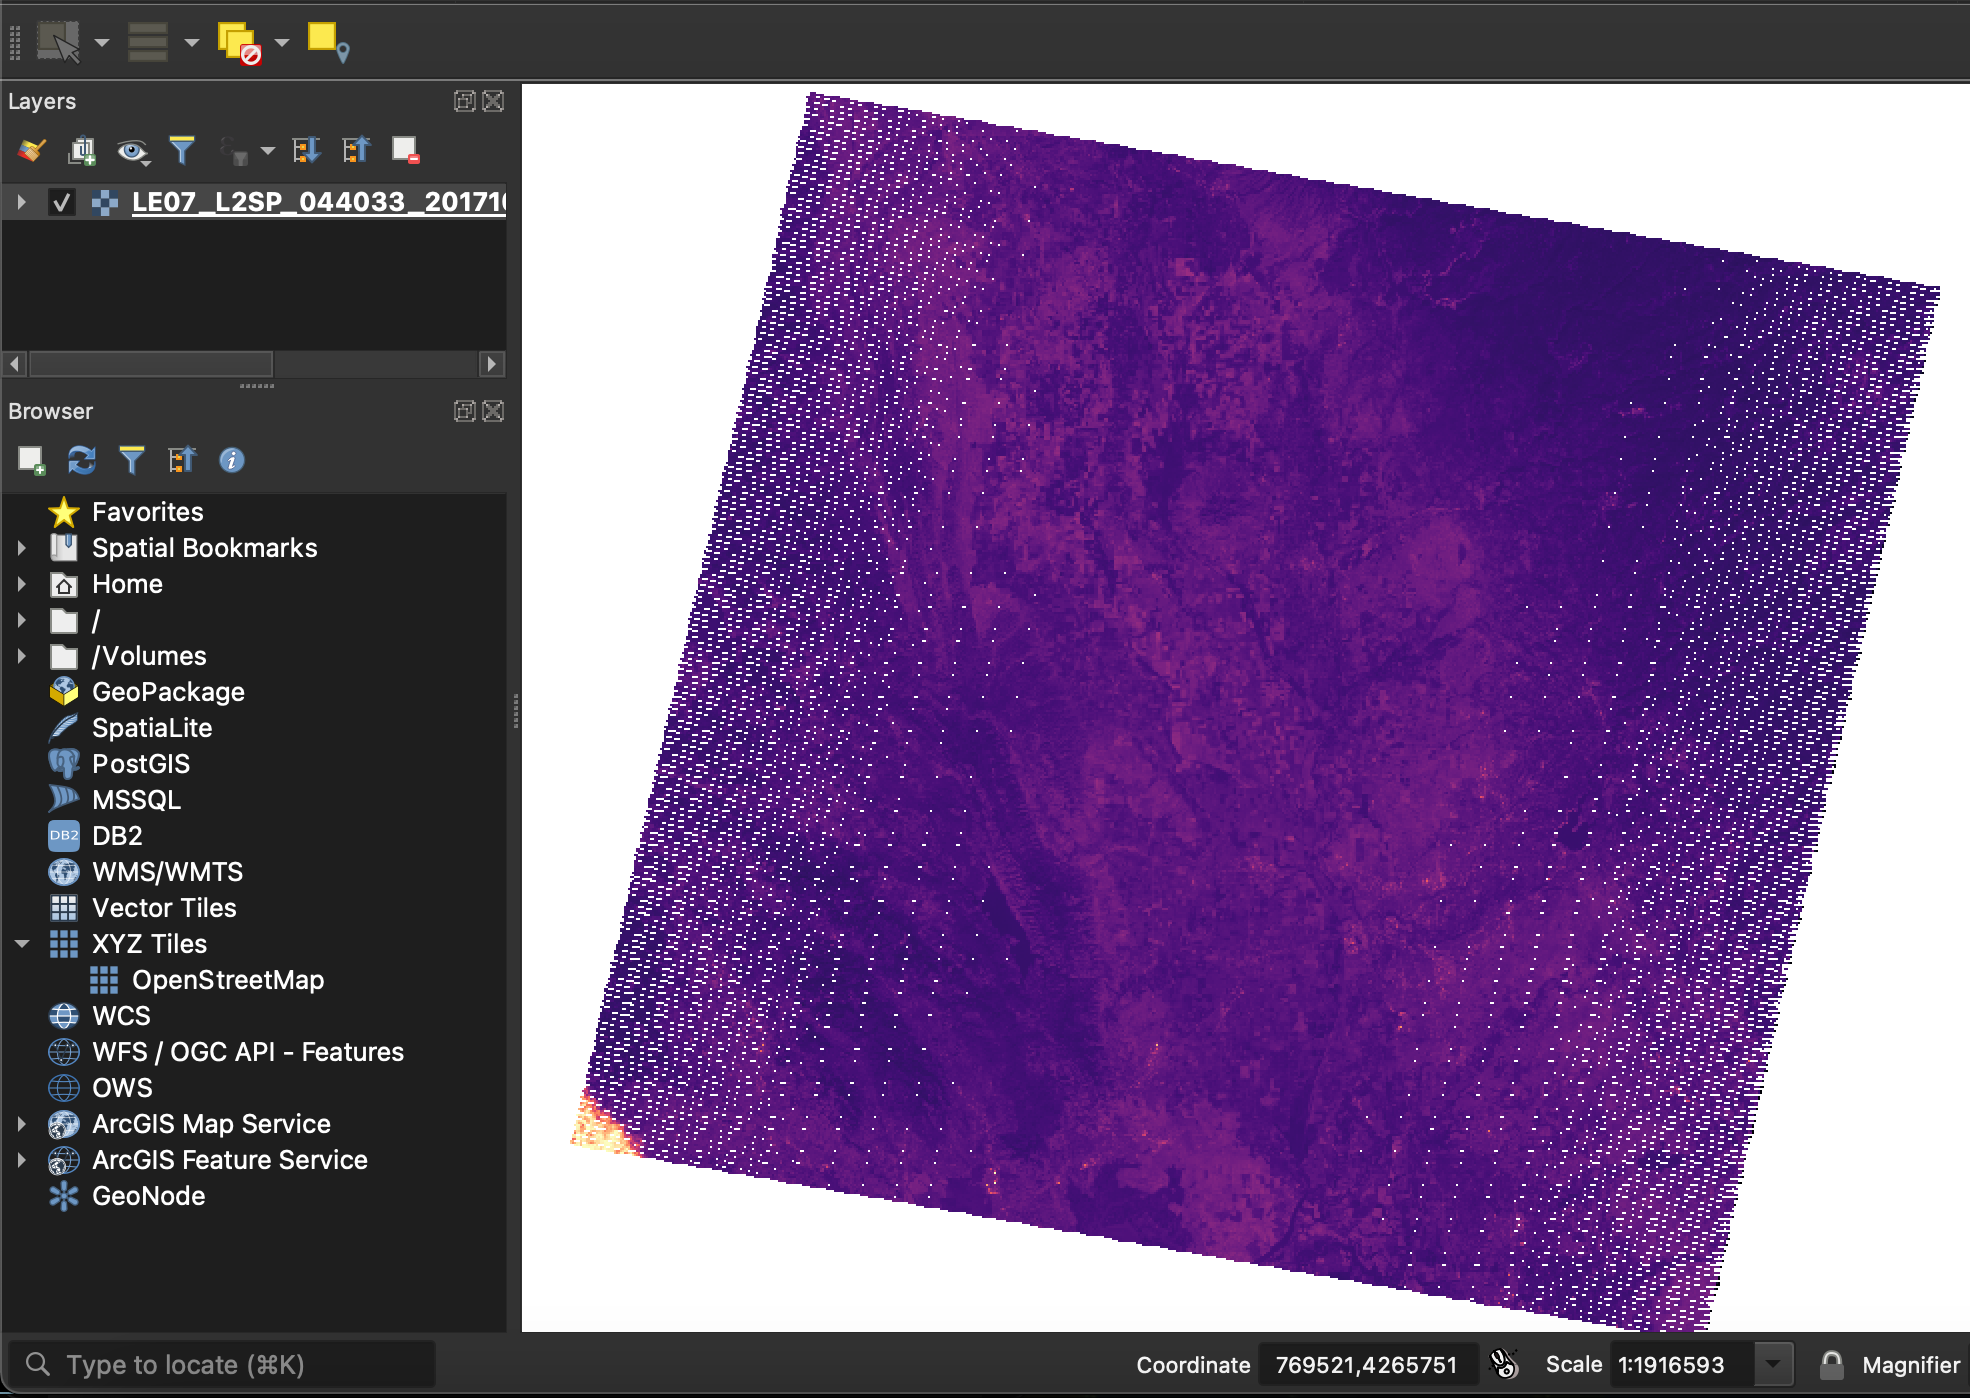Toggle the scale lock icon
The width and height of the screenshot is (1970, 1398).
(1831, 1365)
